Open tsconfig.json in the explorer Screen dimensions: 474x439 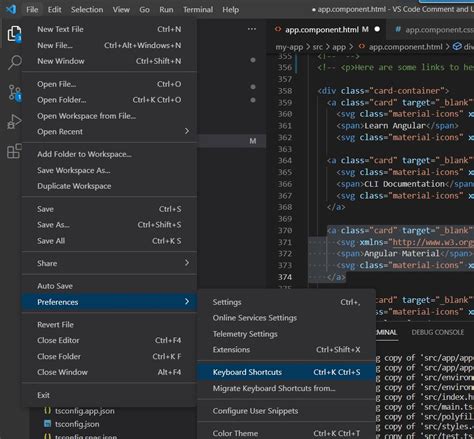tap(77, 424)
